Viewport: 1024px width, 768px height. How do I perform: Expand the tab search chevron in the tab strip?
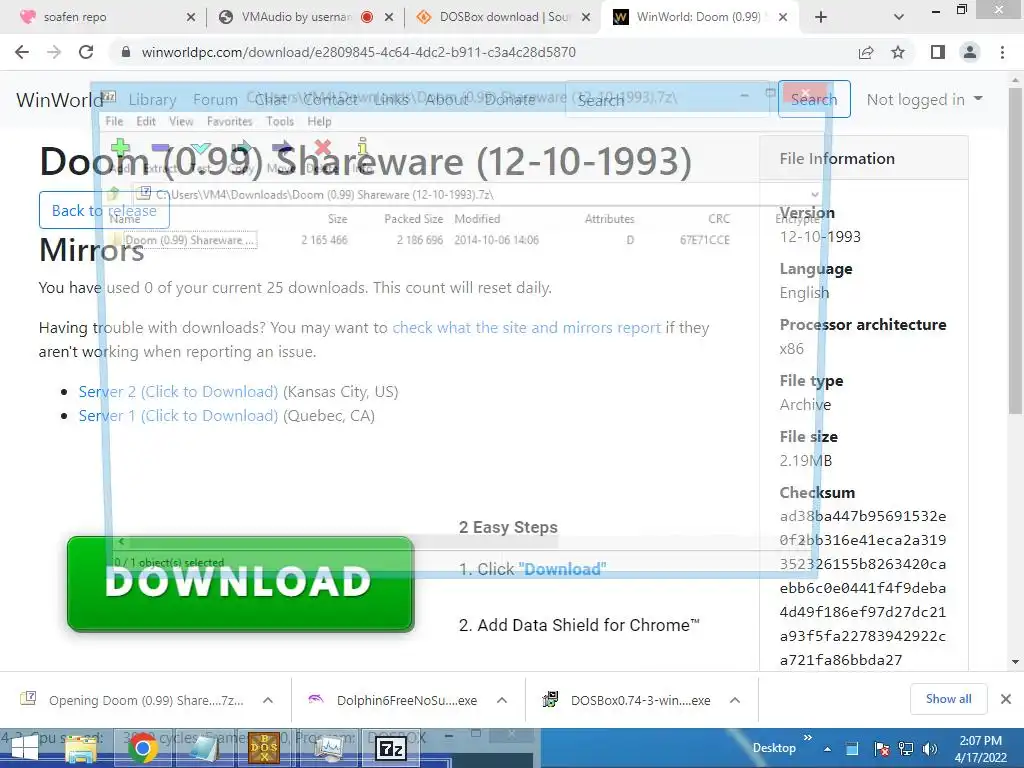(899, 17)
